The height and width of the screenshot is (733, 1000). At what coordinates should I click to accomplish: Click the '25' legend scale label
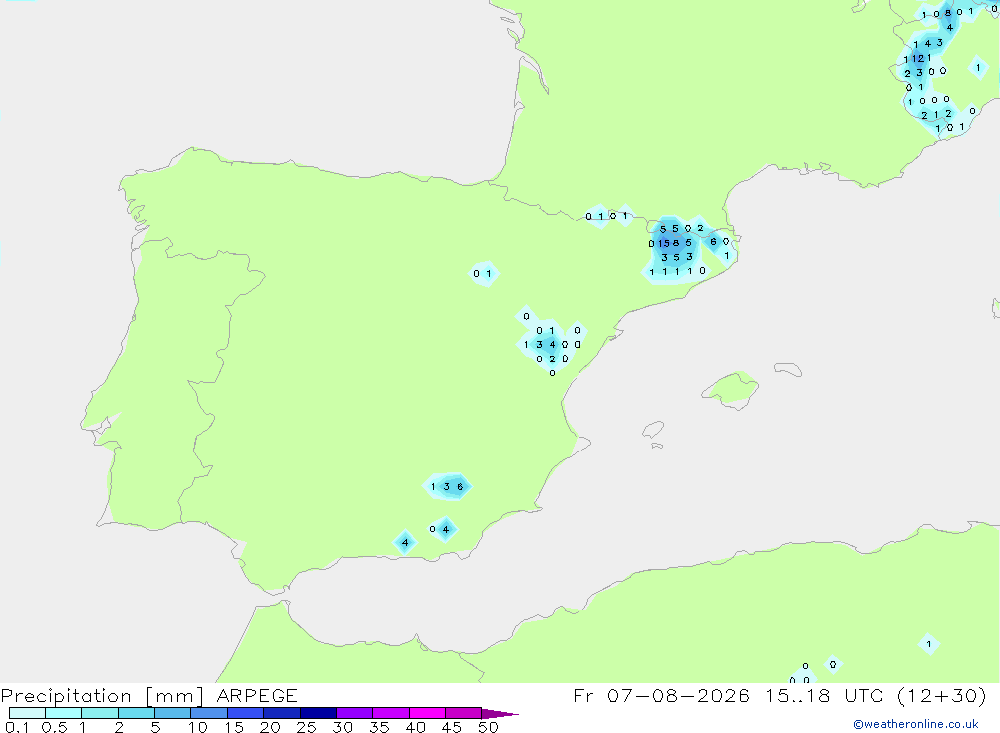click(x=306, y=727)
